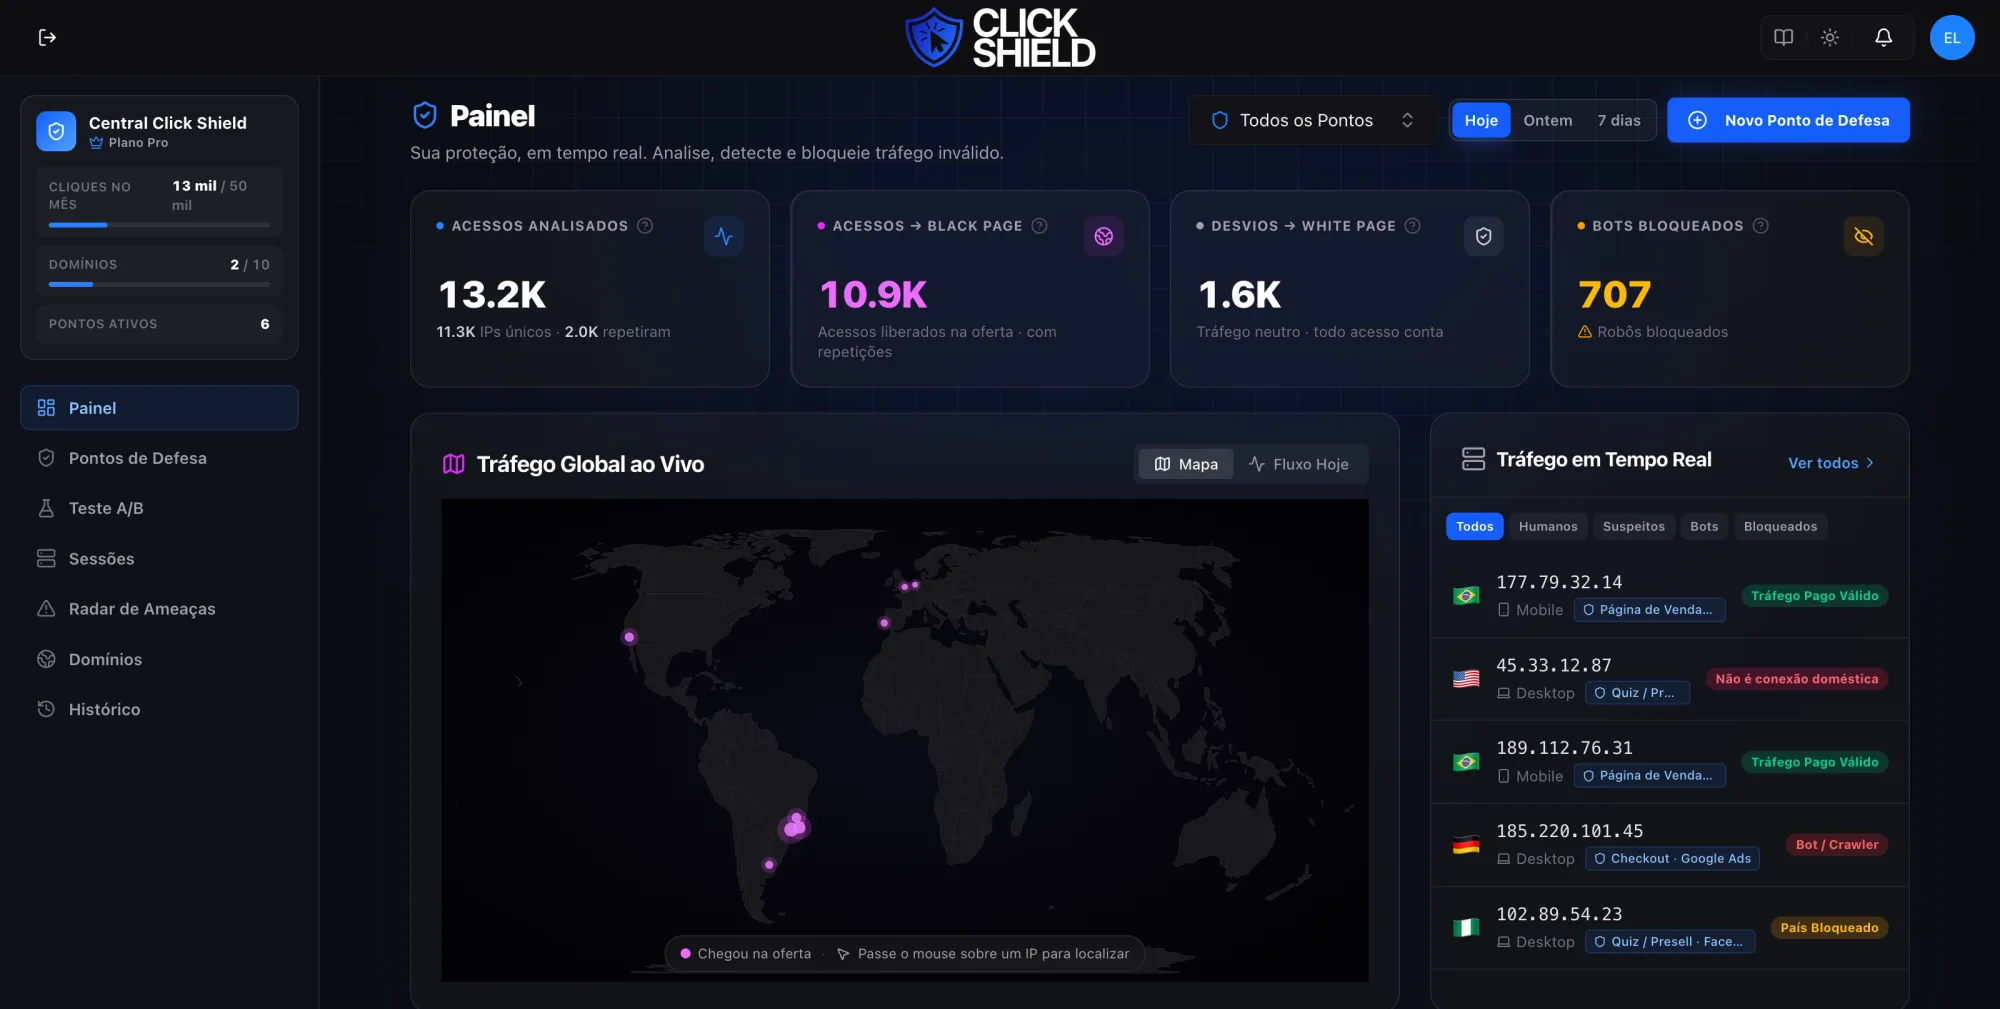Filter traffic by Humanos
Screen dimensions: 2000x1009
(x=1547, y=527)
